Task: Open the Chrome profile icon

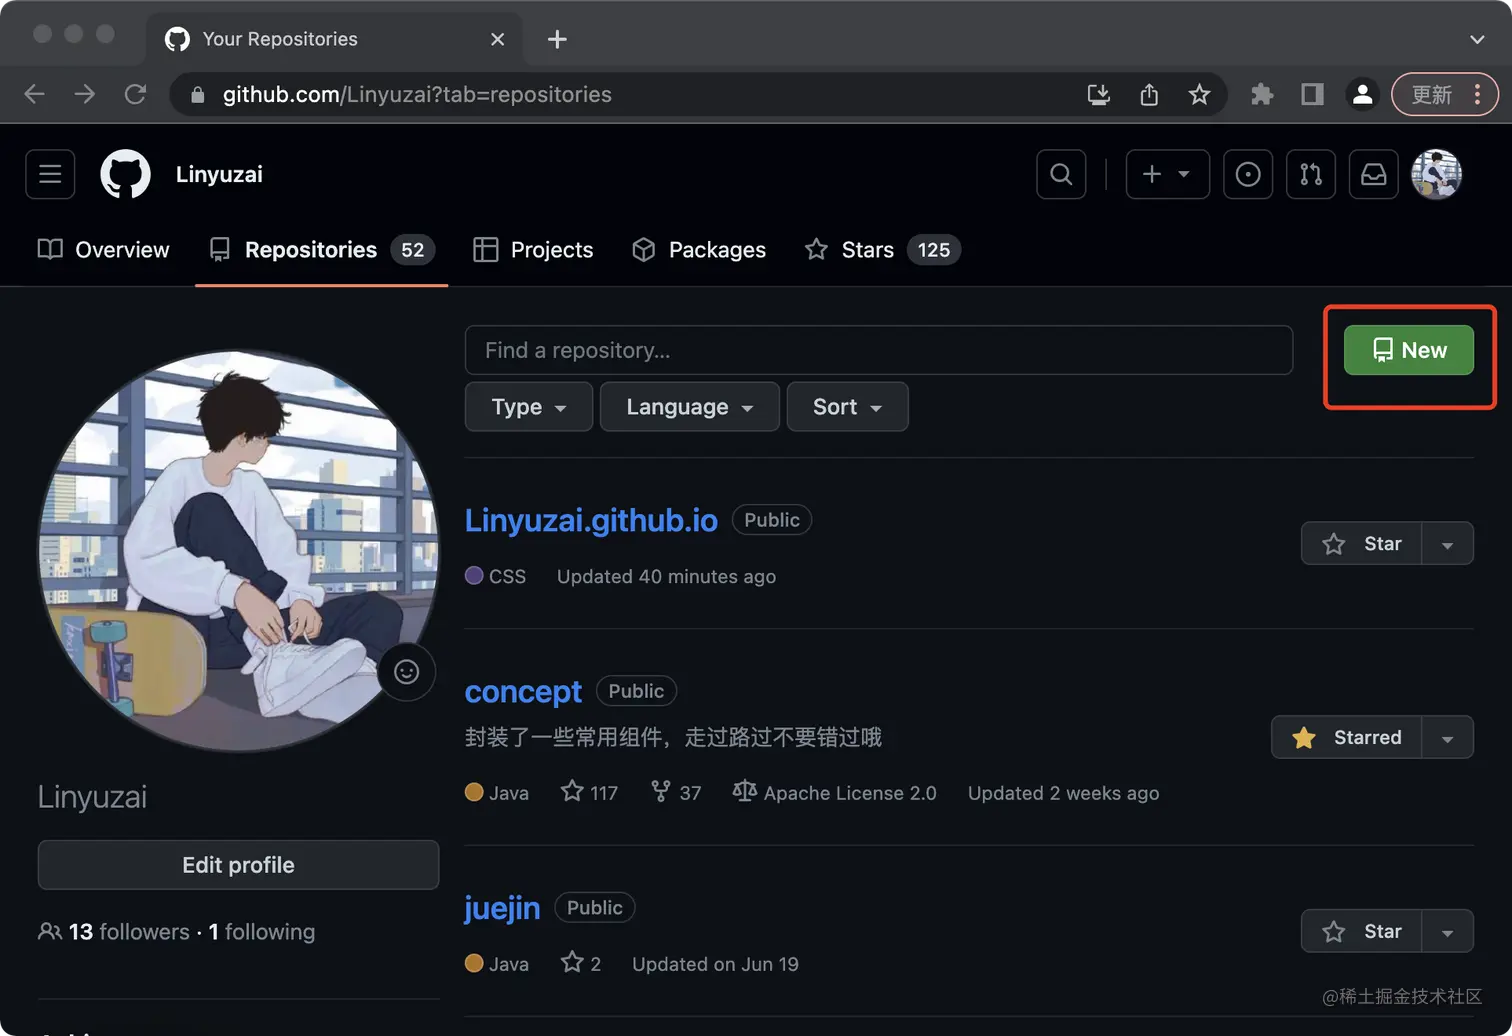Action: tap(1362, 94)
